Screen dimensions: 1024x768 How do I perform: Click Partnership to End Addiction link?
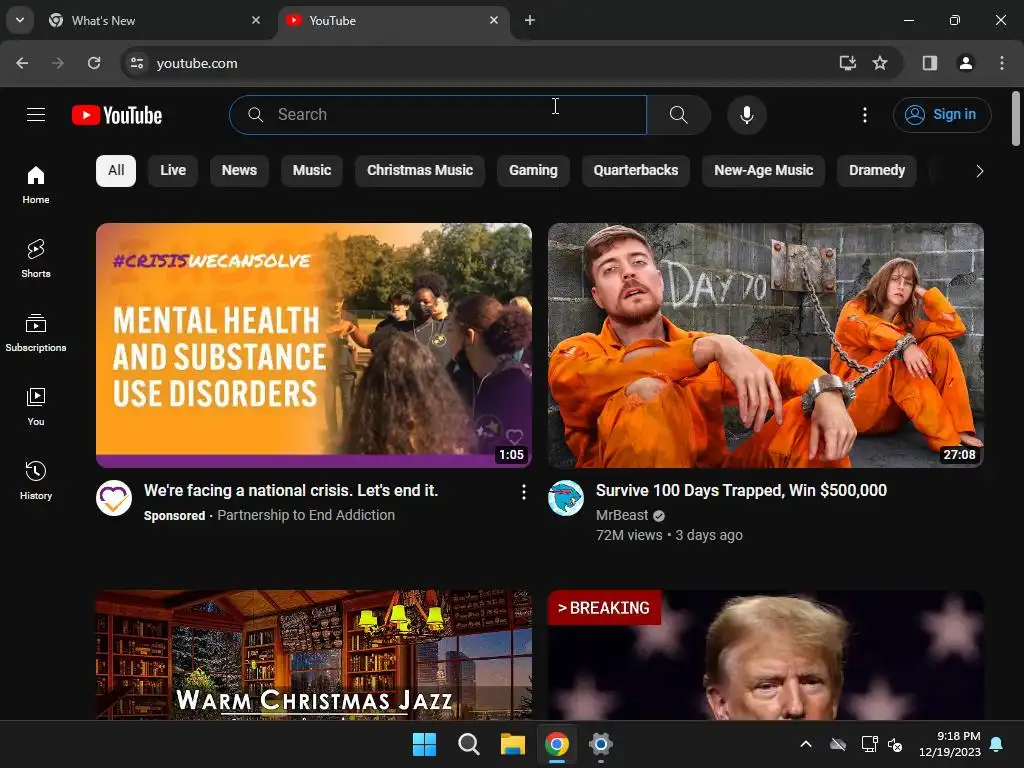coord(306,515)
